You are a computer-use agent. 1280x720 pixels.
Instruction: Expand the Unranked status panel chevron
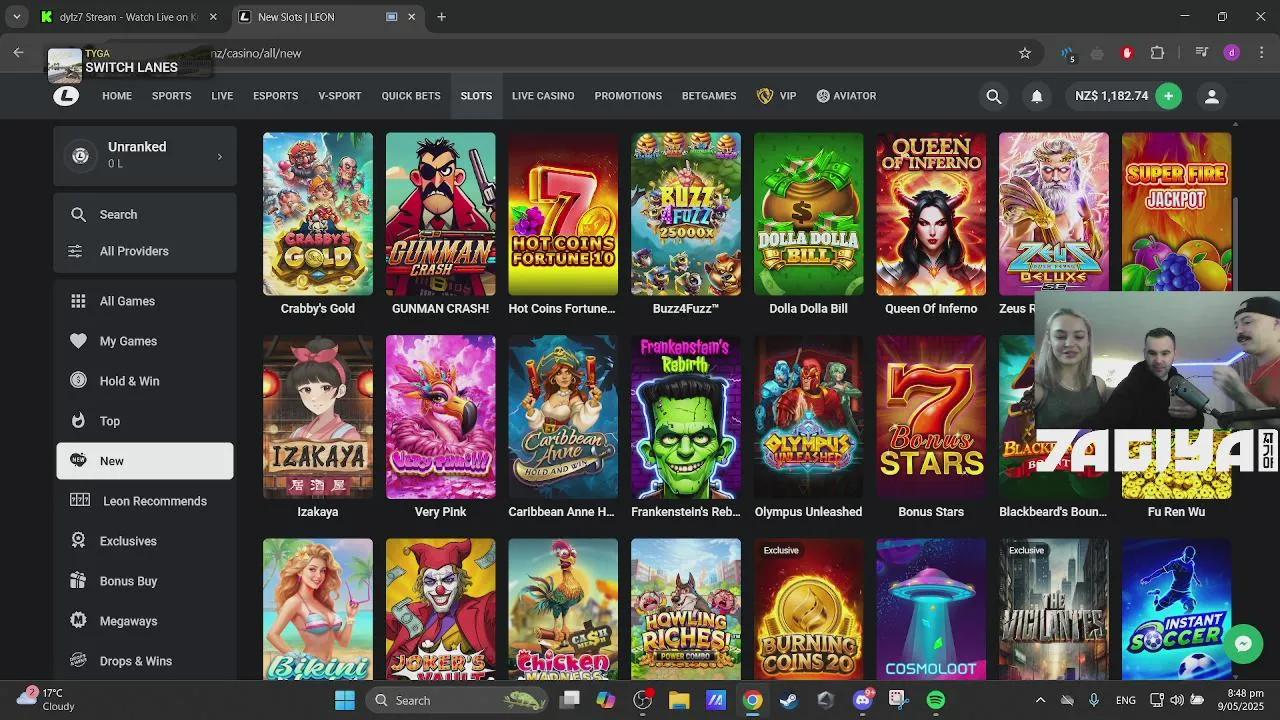pos(220,156)
